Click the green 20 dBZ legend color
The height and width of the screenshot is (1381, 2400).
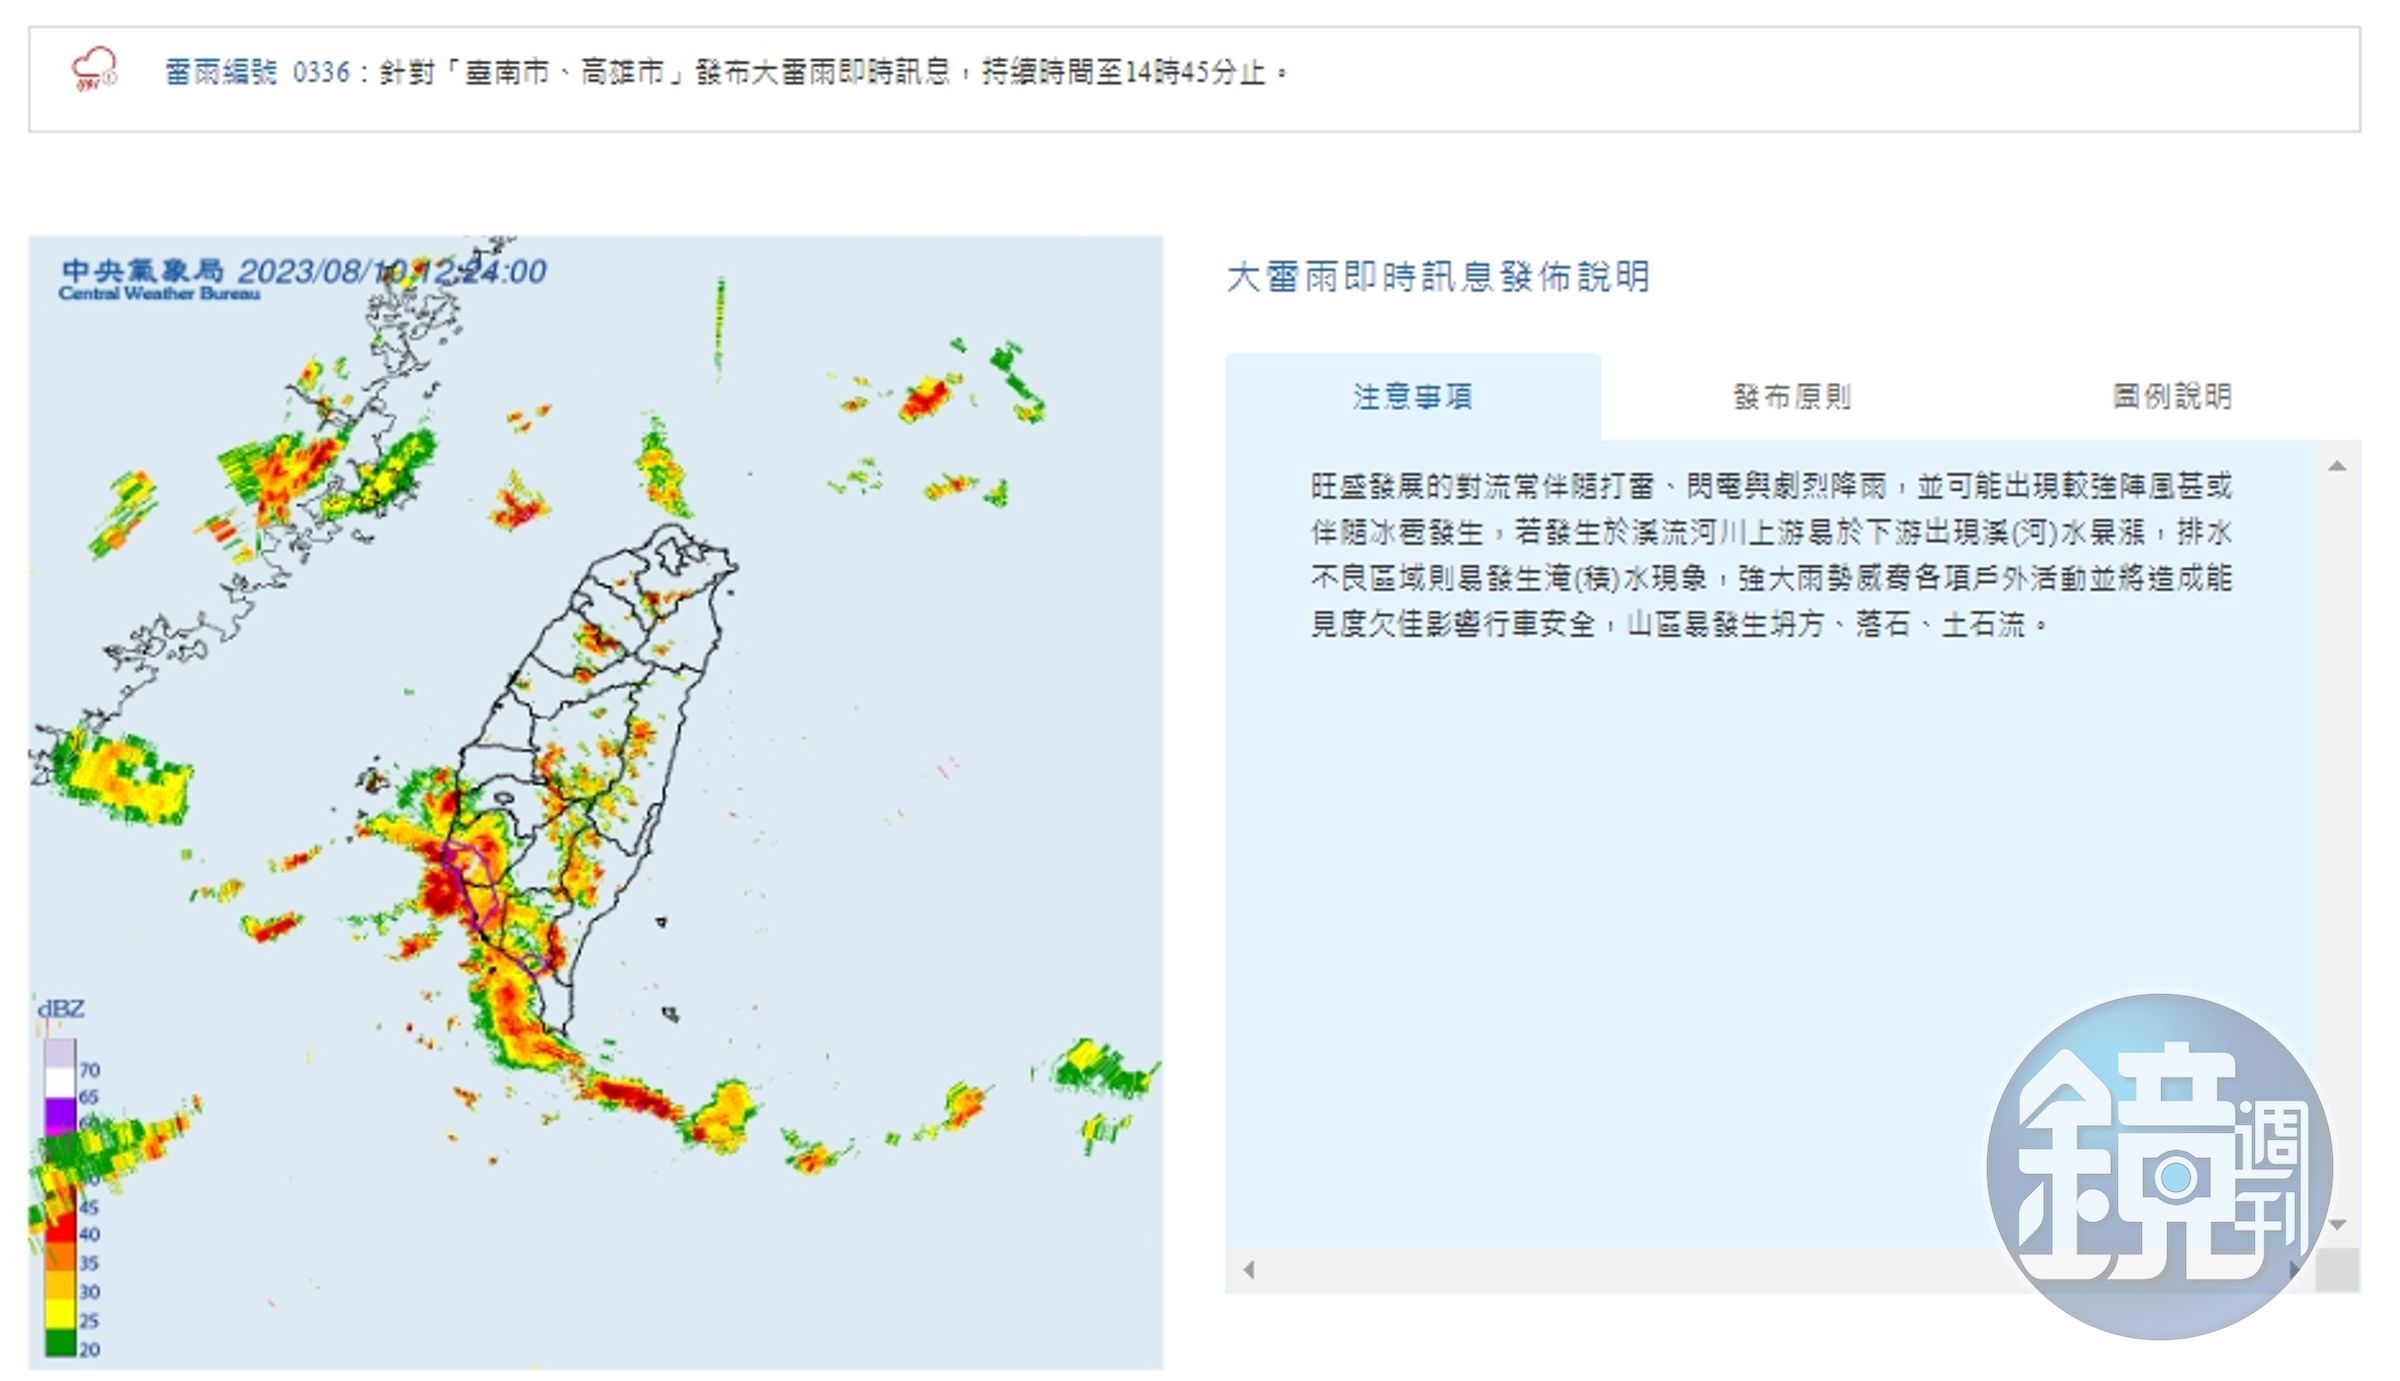pyautogui.click(x=61, y=1342)
